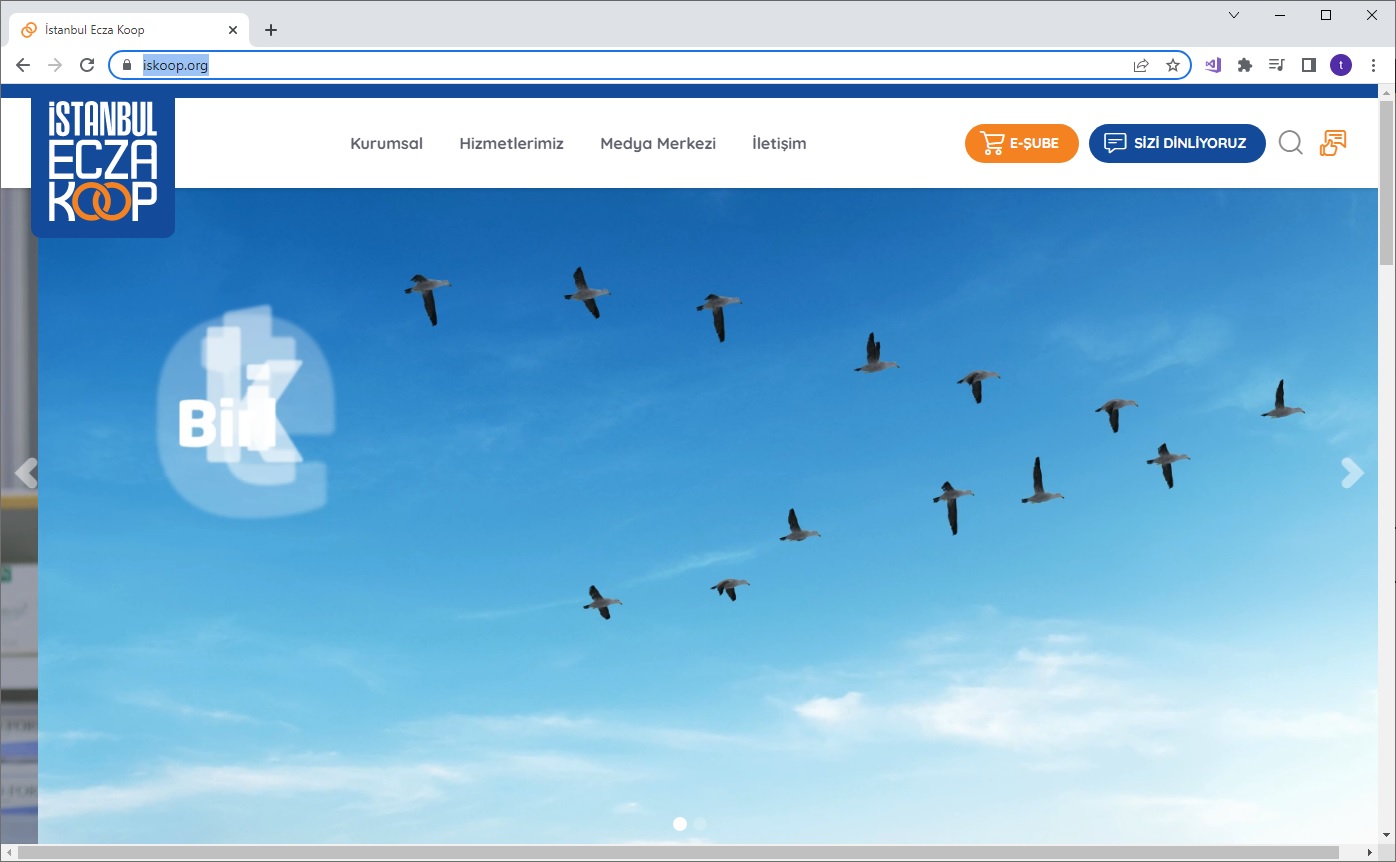View site information via the lock icon
Image resolution: width=1396 pixels, height=862 pixels.
point(126,65)
